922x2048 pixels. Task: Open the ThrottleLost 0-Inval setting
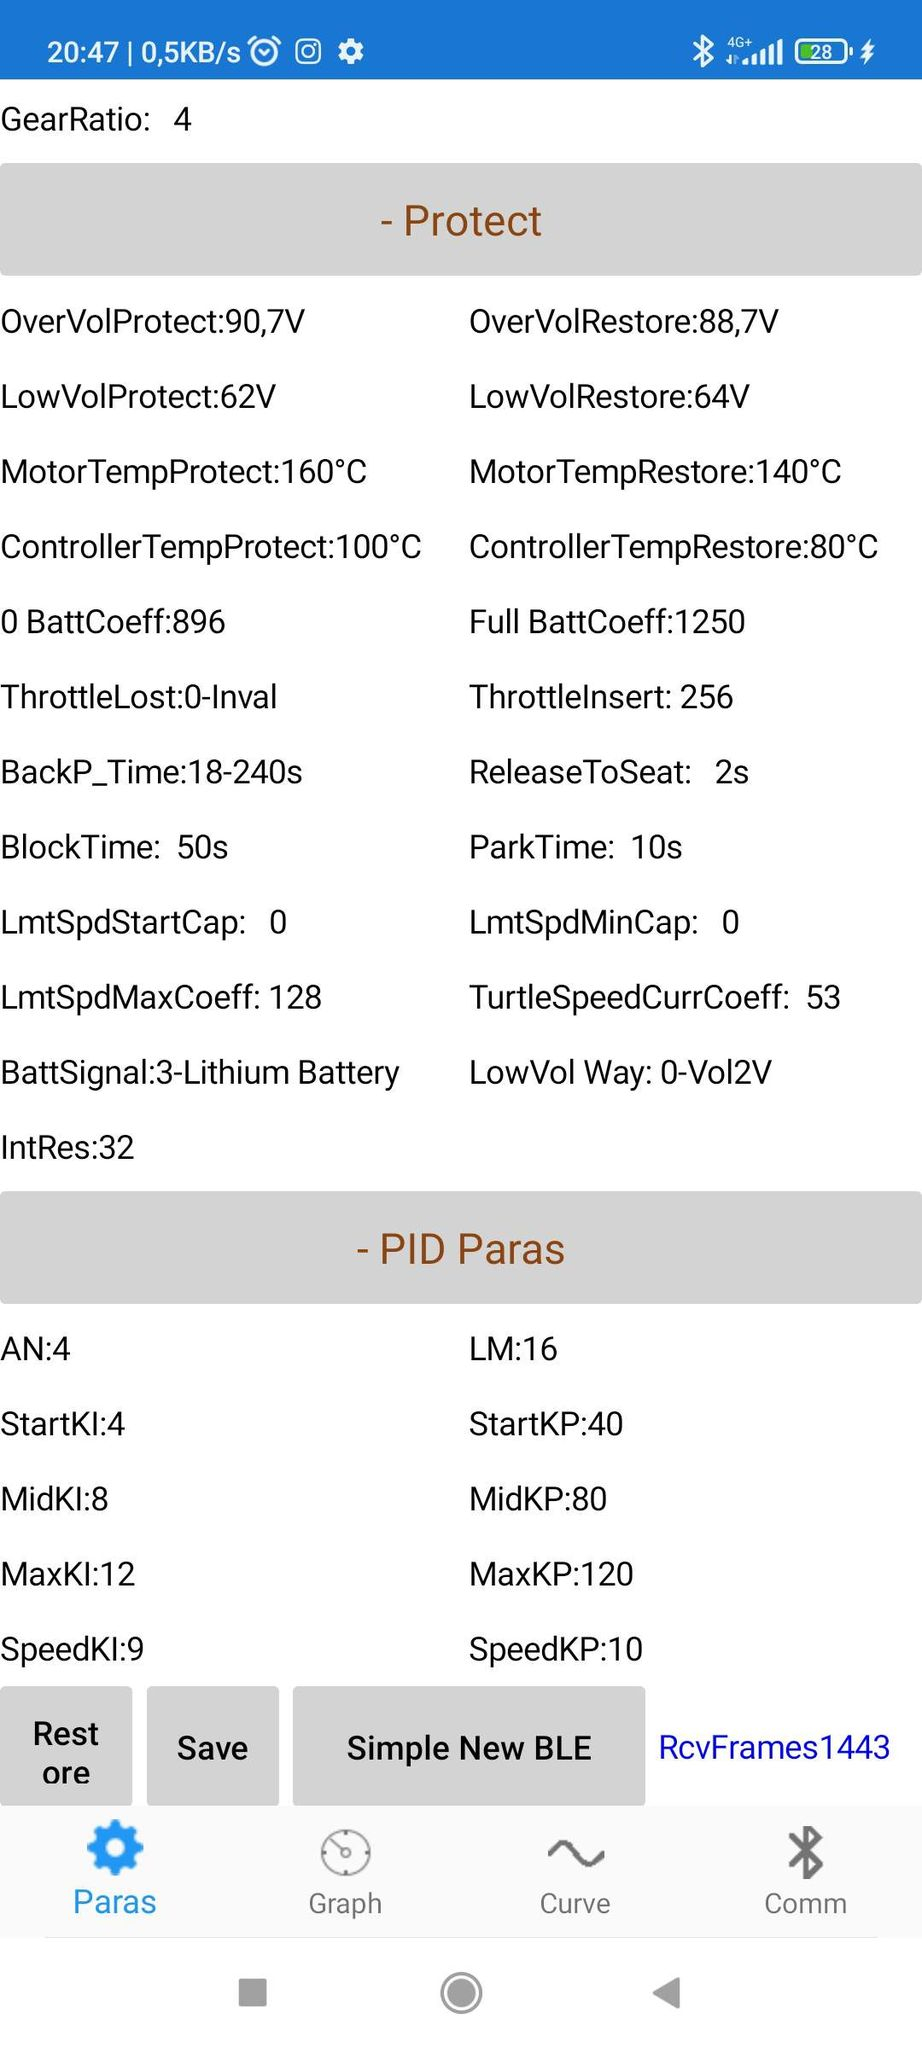(139, 697)
